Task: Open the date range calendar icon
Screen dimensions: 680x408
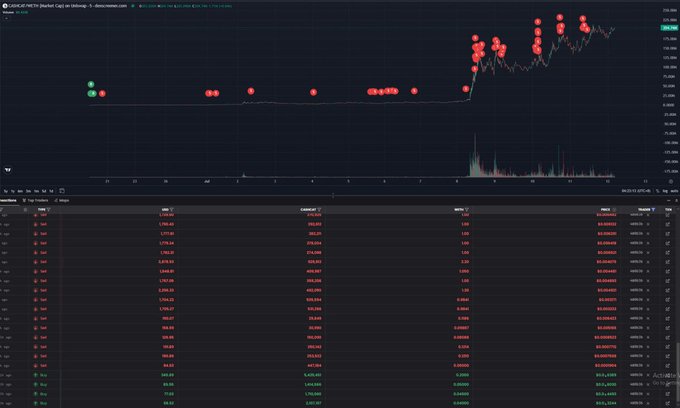Action: 62,191
